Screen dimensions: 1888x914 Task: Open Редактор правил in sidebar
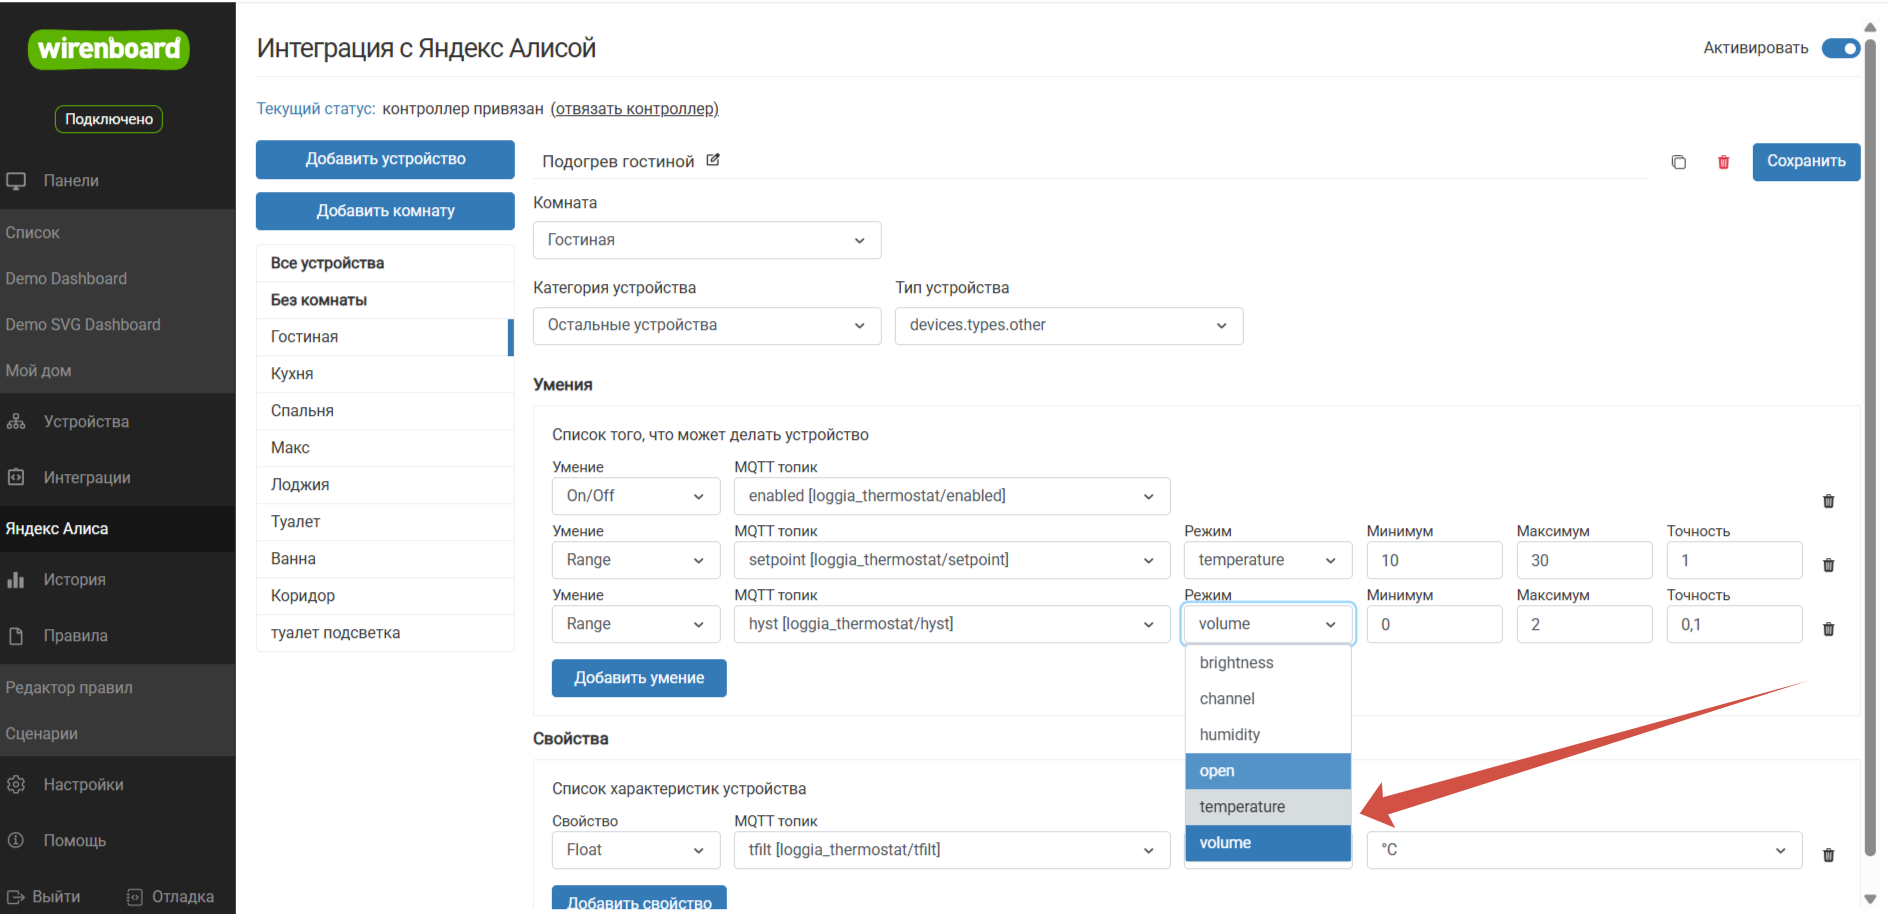(118, 688)
